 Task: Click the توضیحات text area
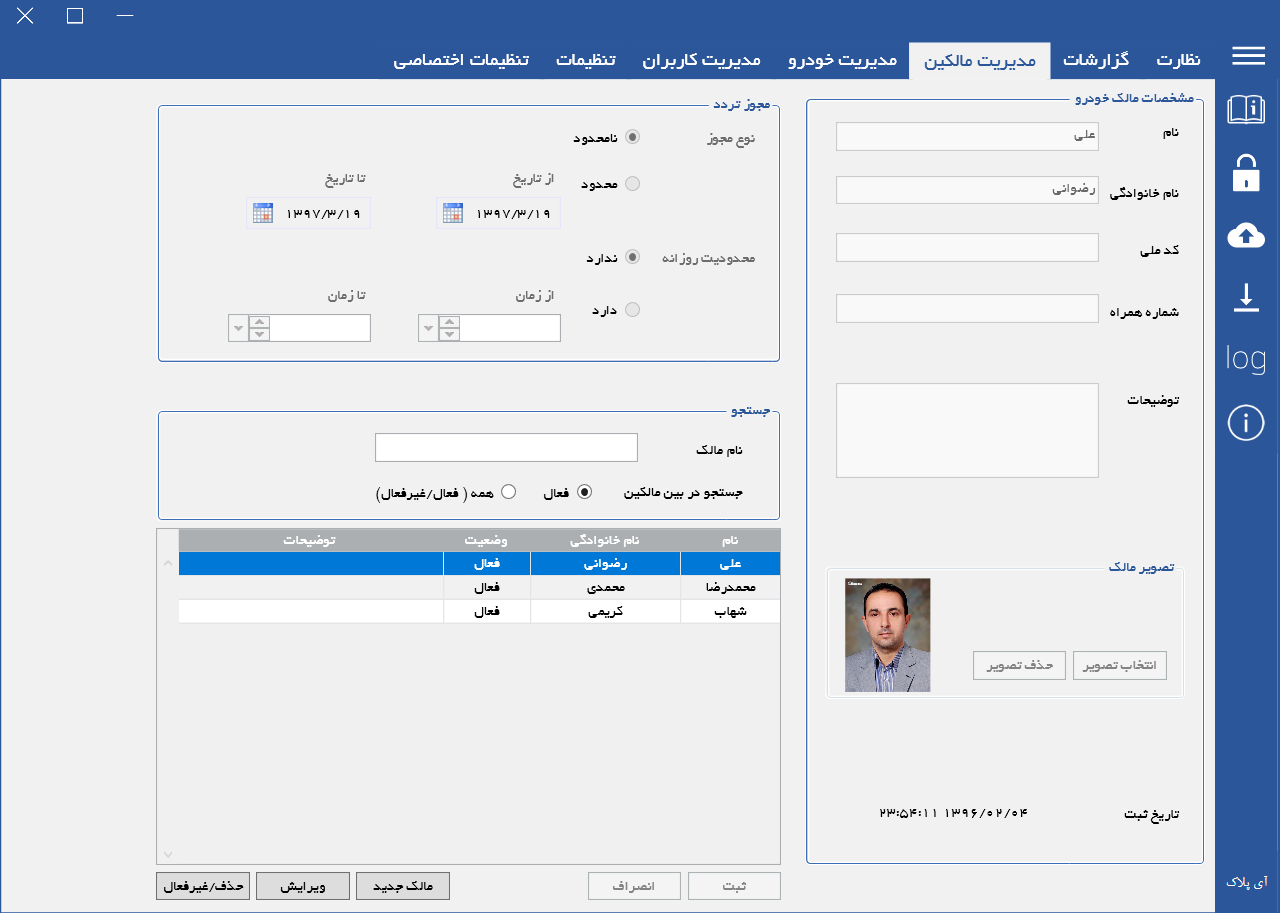(x=967, y=430)
